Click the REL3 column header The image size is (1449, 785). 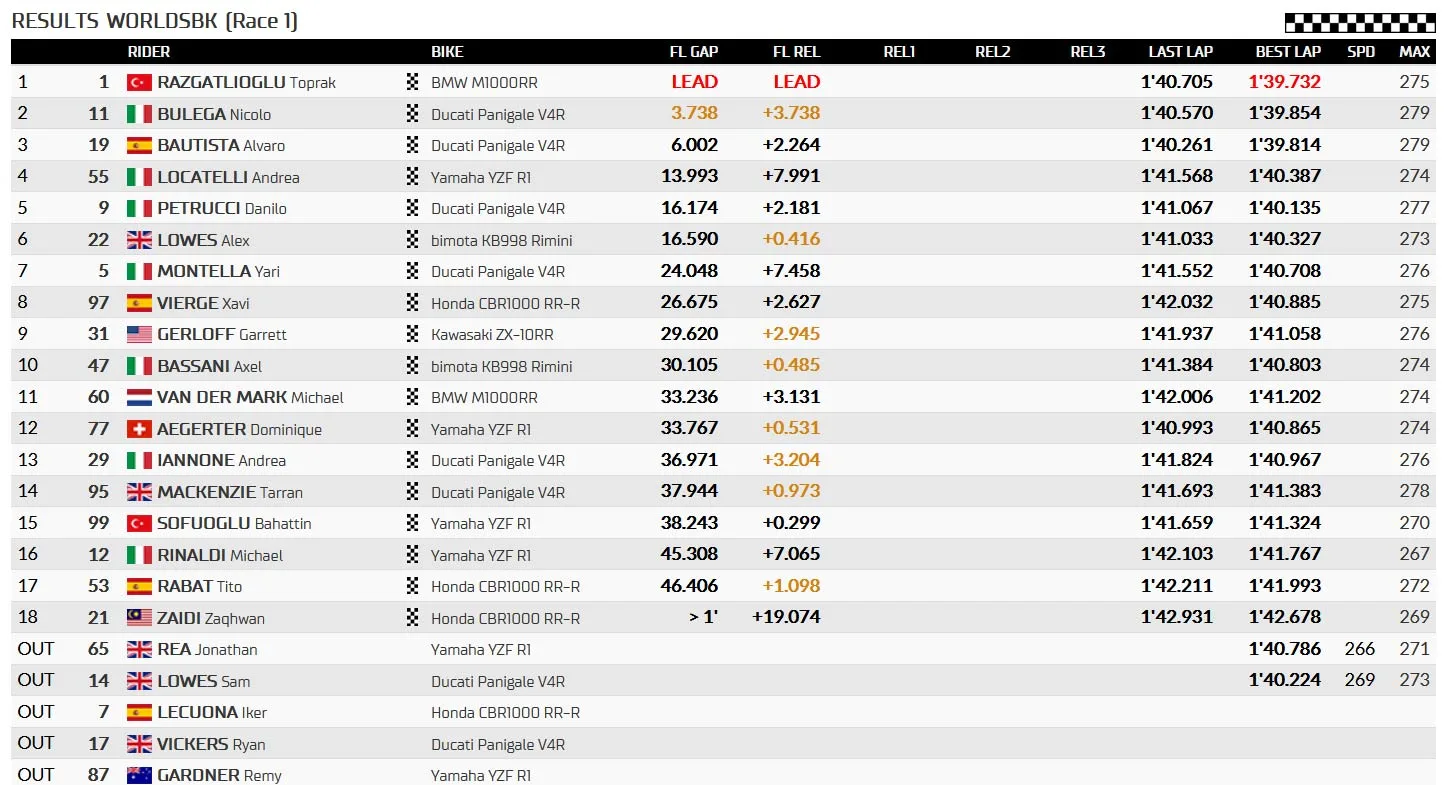pos(1087,51)
